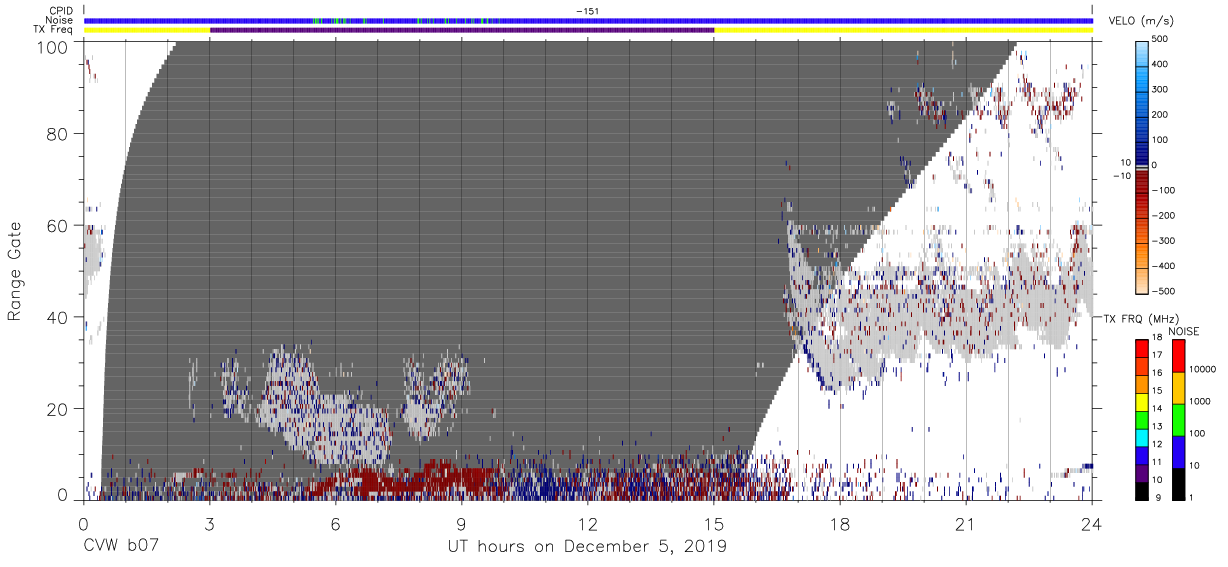This screenshot has height=567, width=1228.
Task: Click the TX Freq row label
Action: [54, 30]
